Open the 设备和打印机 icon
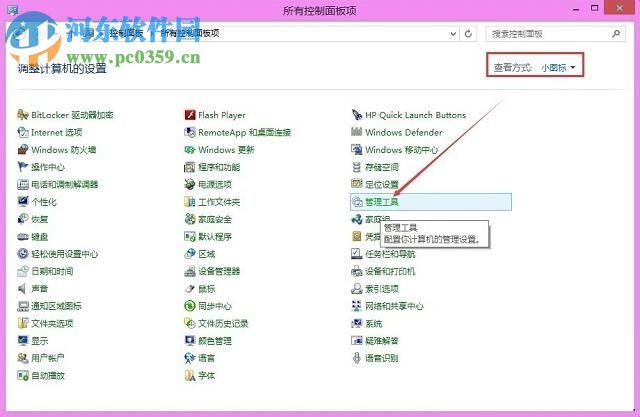640x417 pixels. click(x=357, y=271)
